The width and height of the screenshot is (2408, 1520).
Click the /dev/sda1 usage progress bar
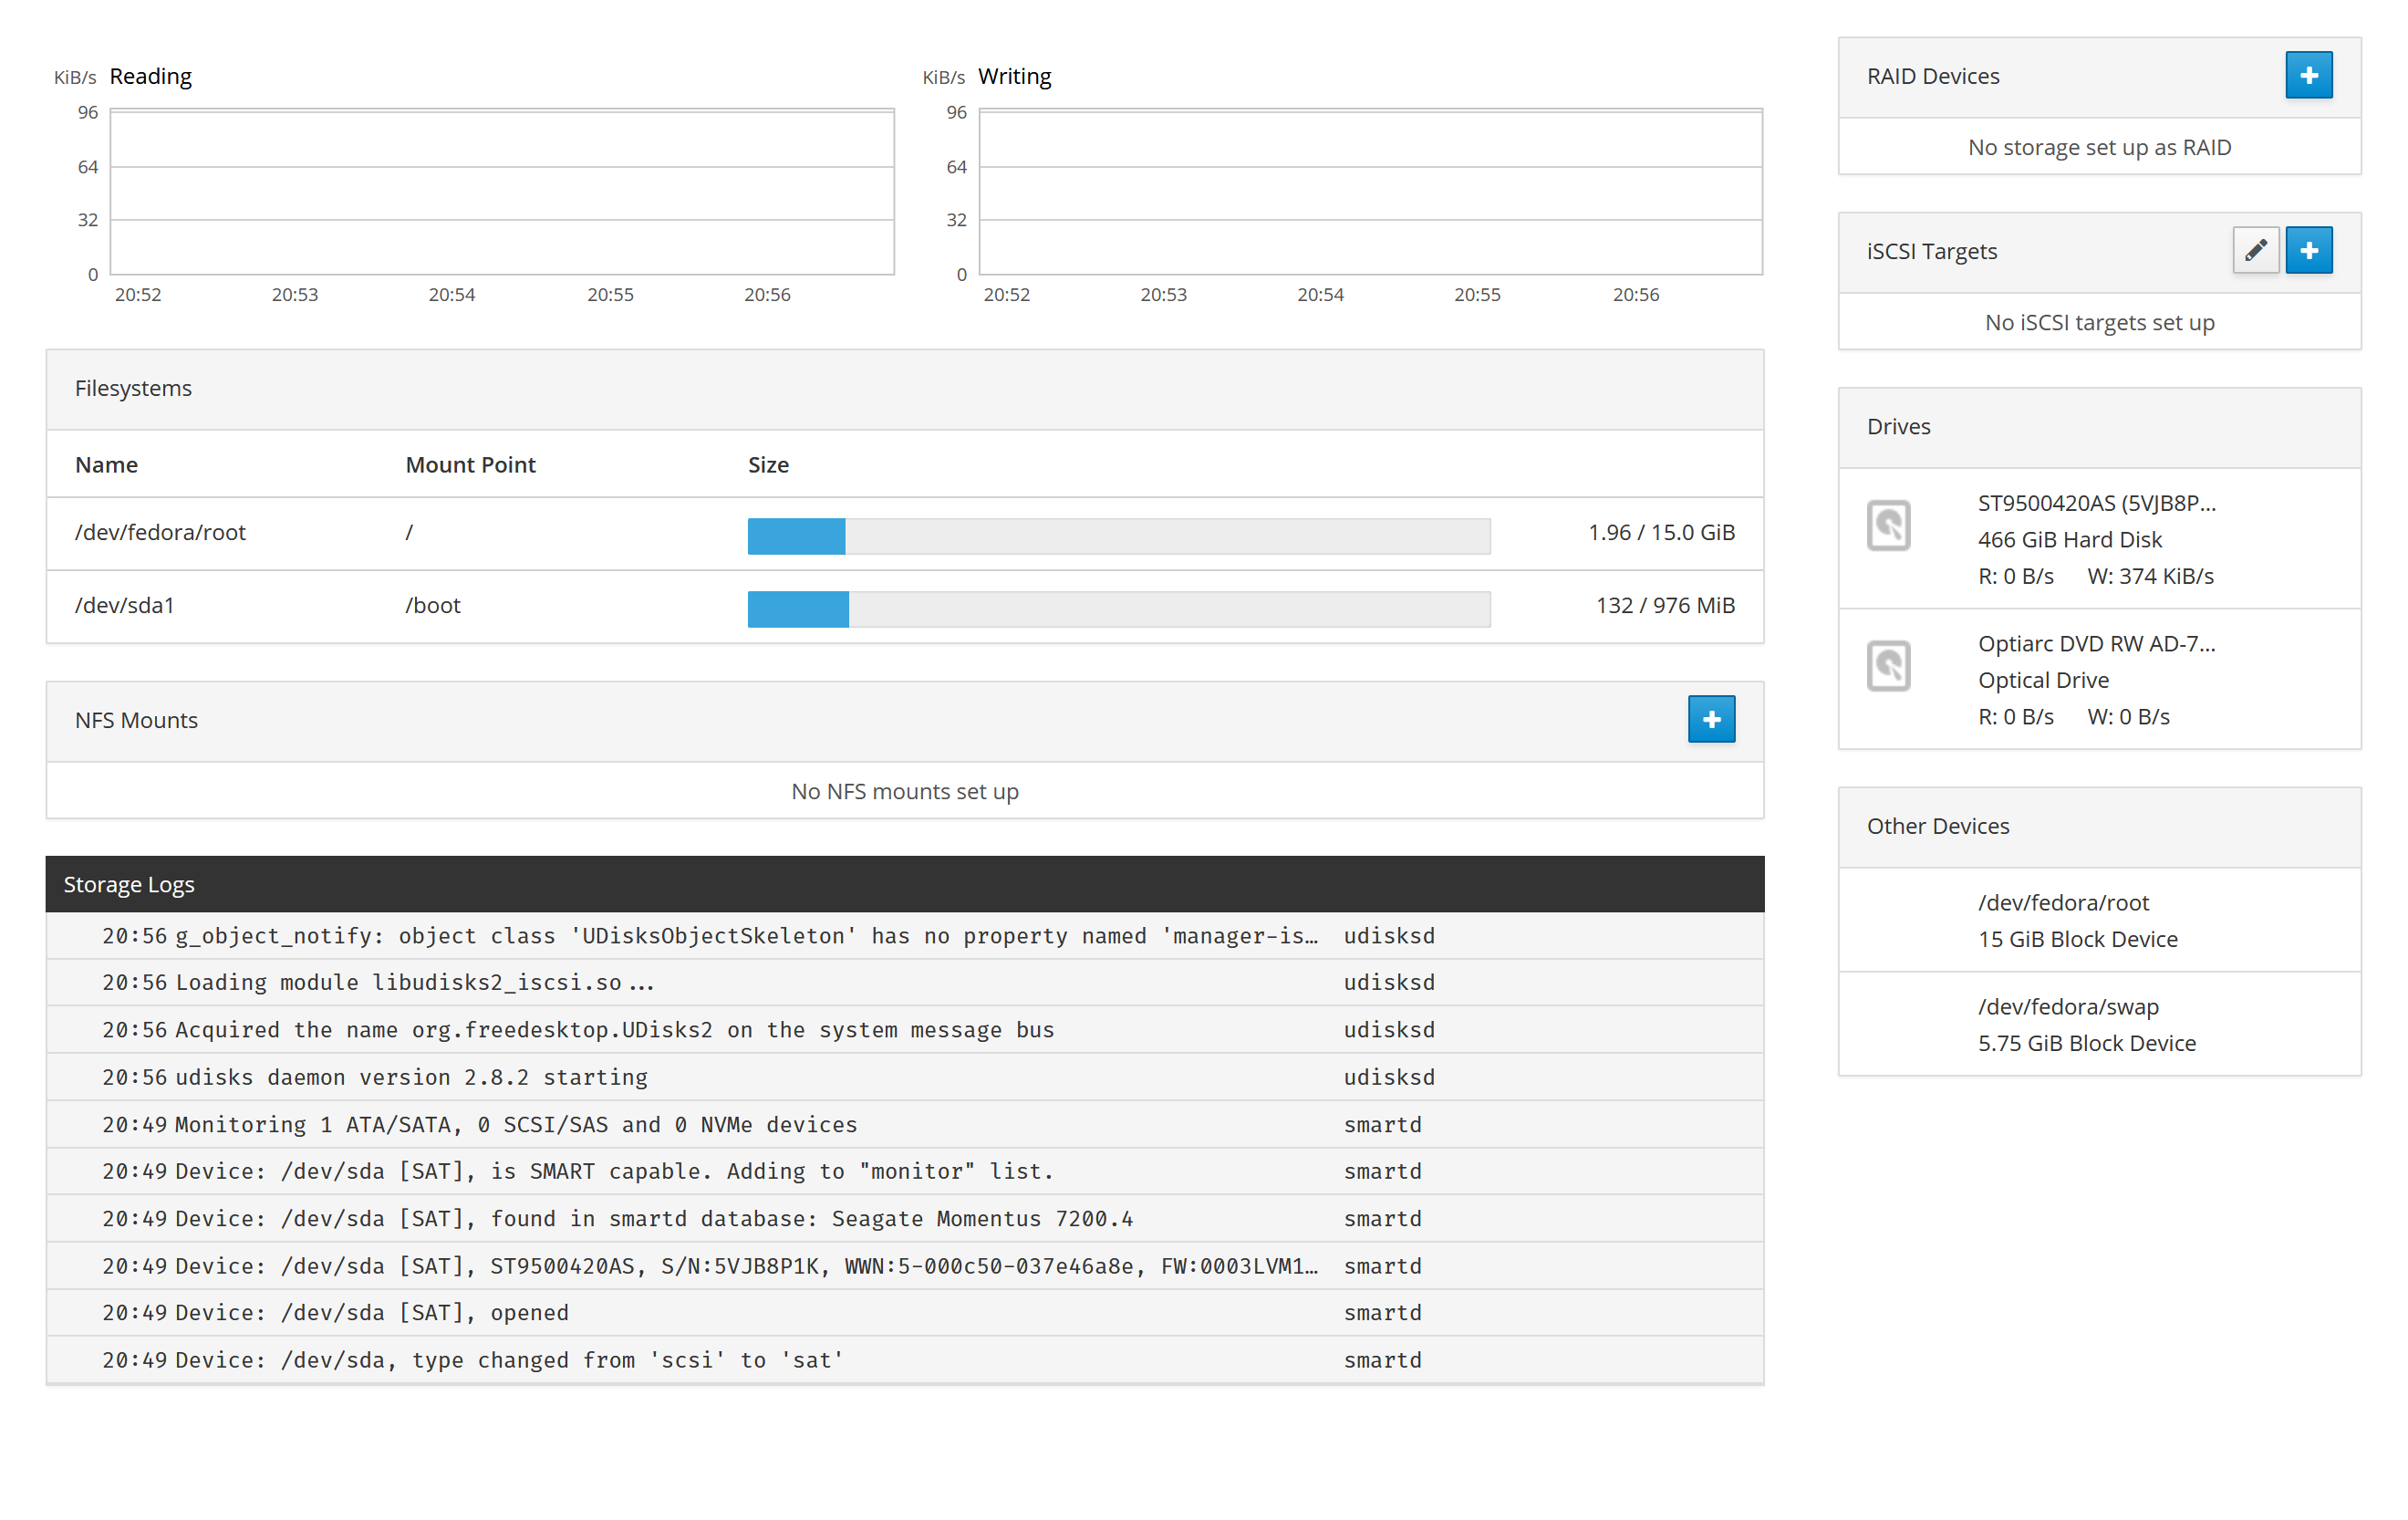click(x=1118, y=608)
